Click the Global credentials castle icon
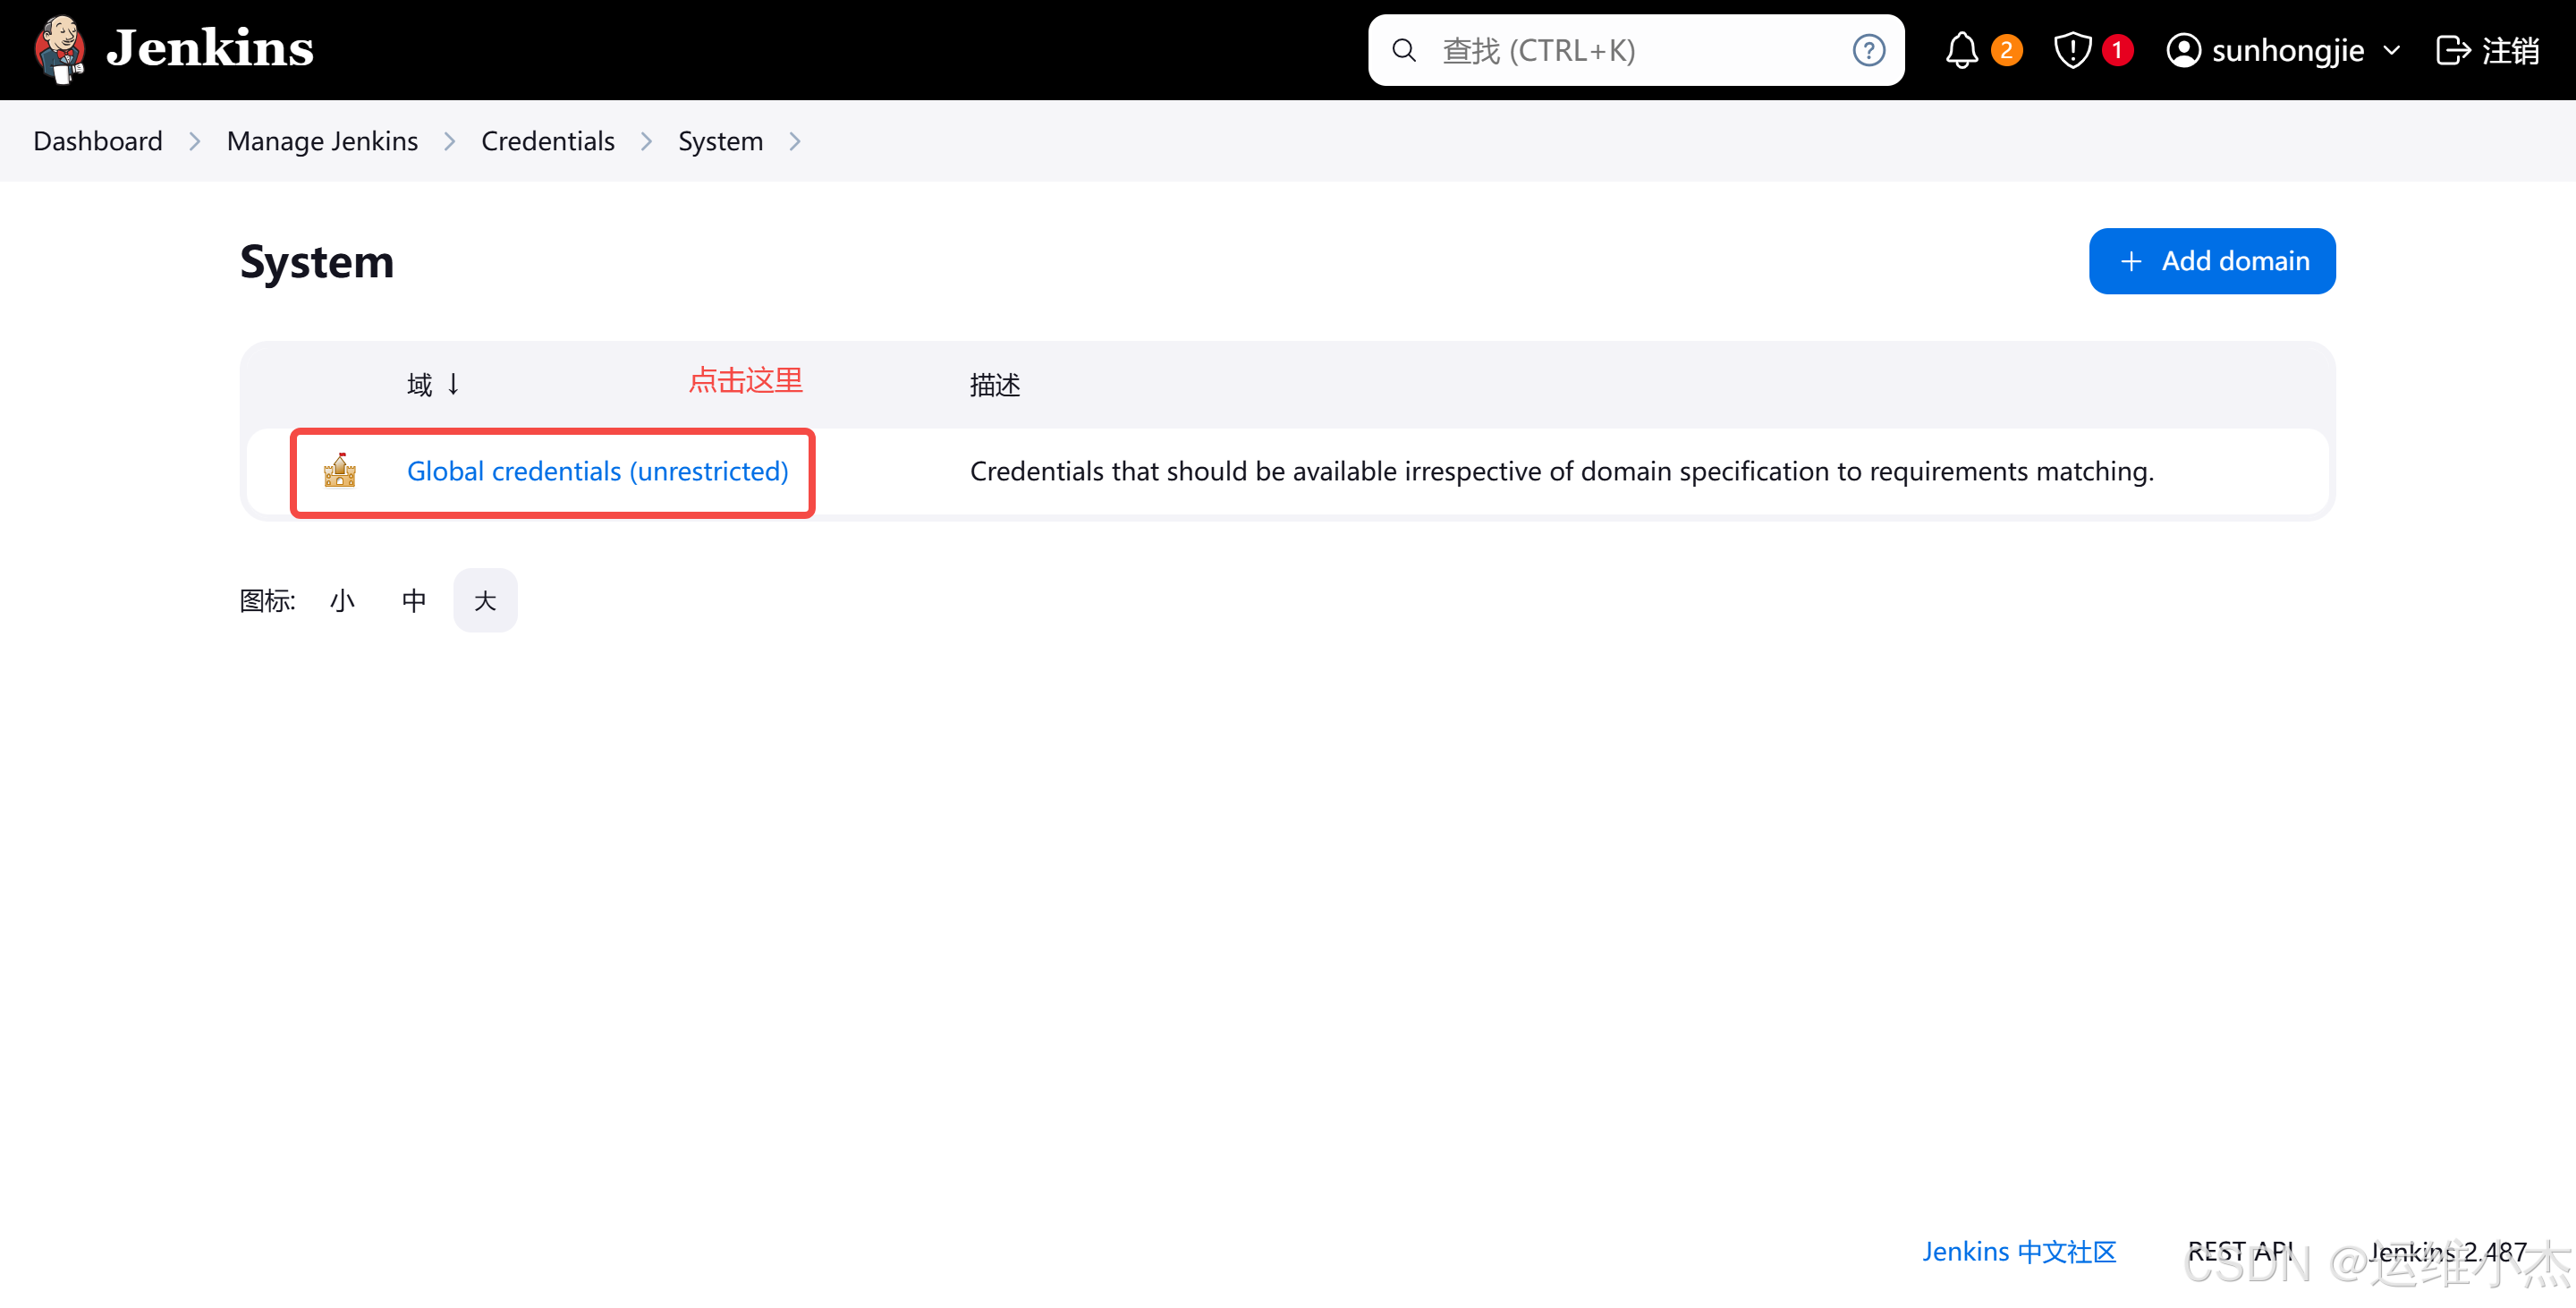The height and width of the screenshot is (1308, 2576). tap(340, 471)
